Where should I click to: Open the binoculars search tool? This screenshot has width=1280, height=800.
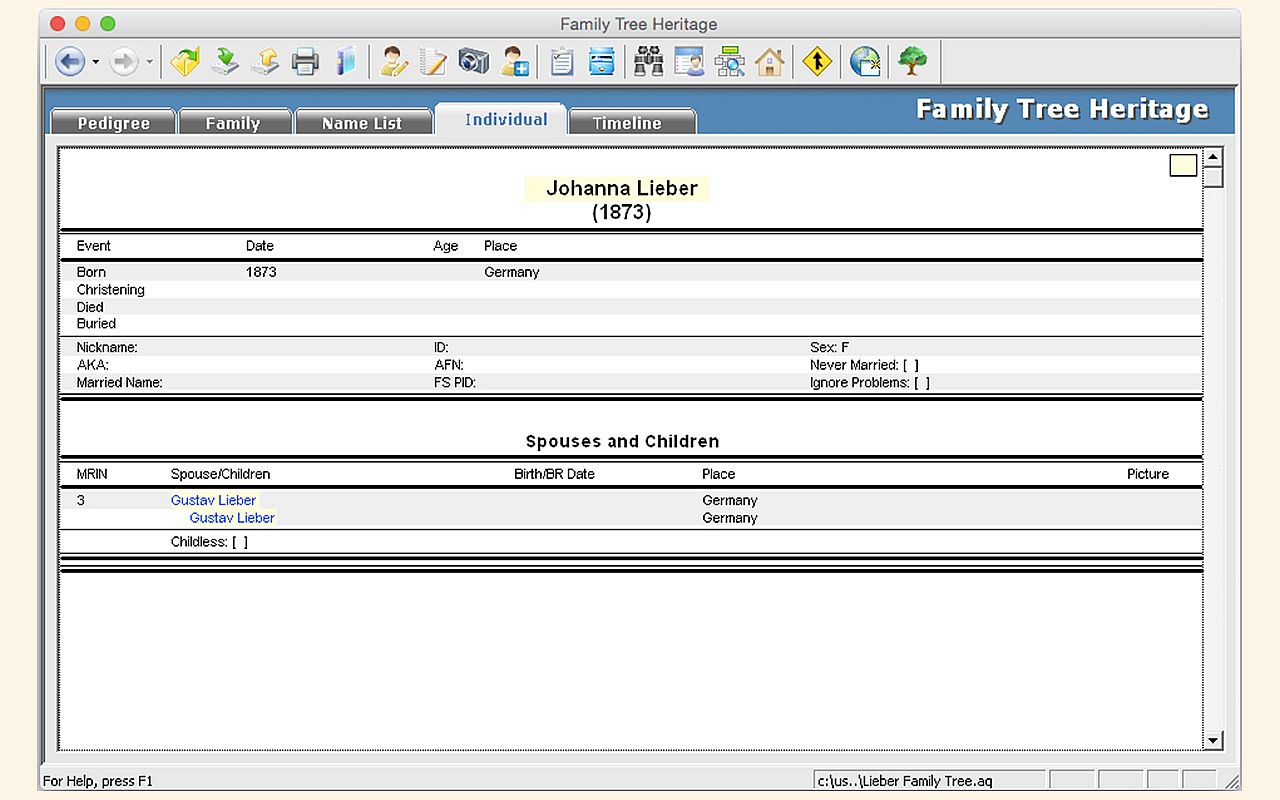tap(649, 62)
